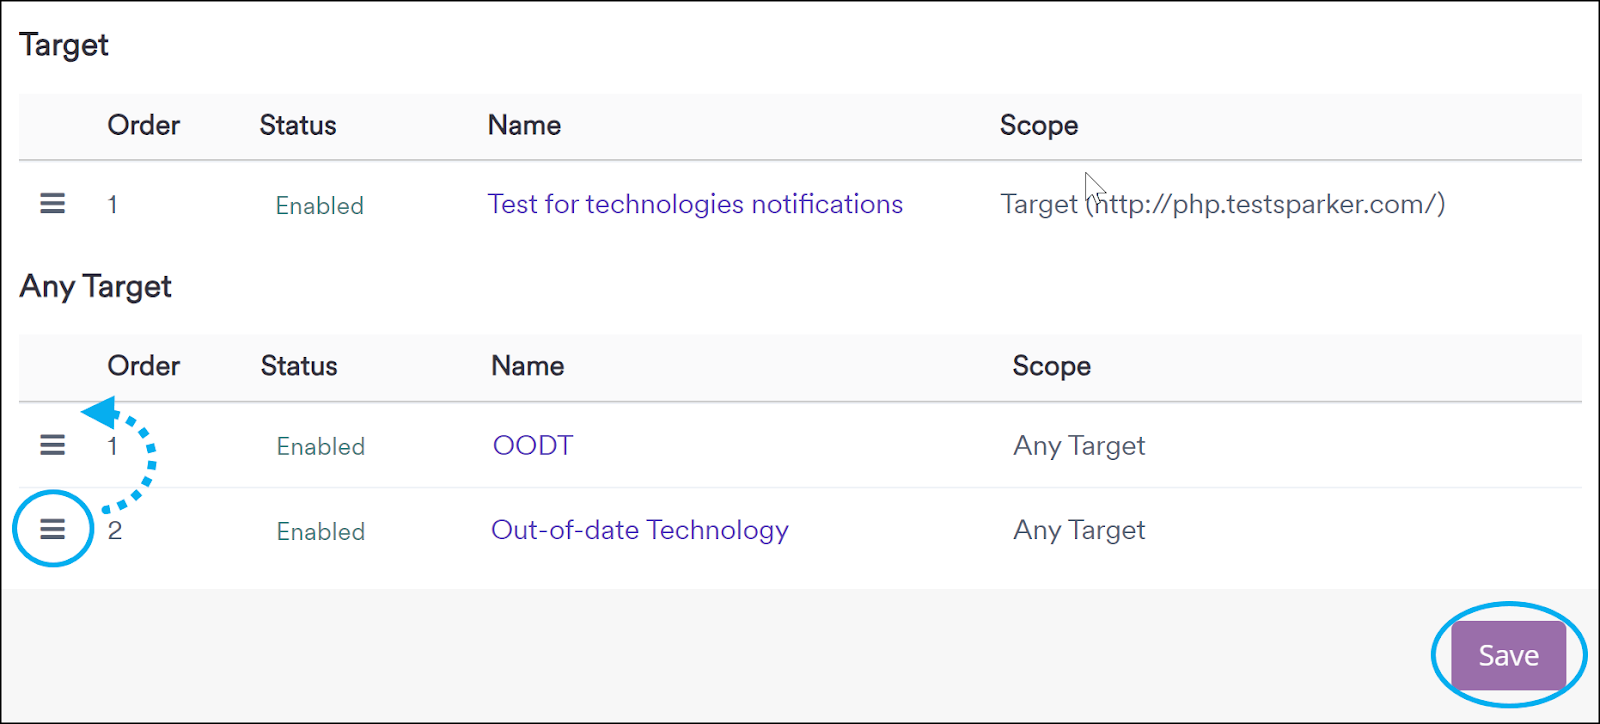This screenshot has width=1600, height=724.
Task: Click the Any Target section heading
Action: [95, 286]
